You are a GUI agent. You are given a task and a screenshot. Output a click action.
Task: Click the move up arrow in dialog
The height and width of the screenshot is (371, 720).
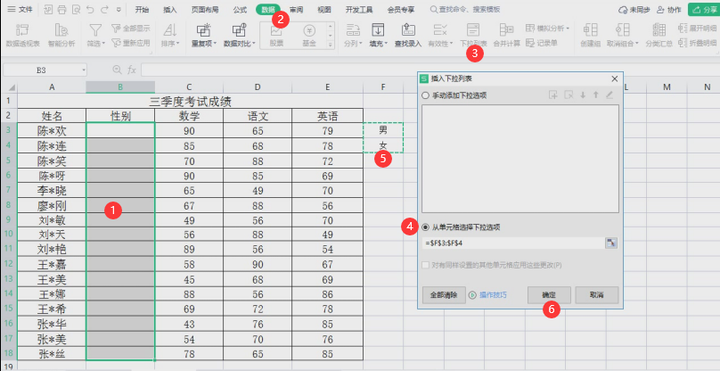[596, 95]
